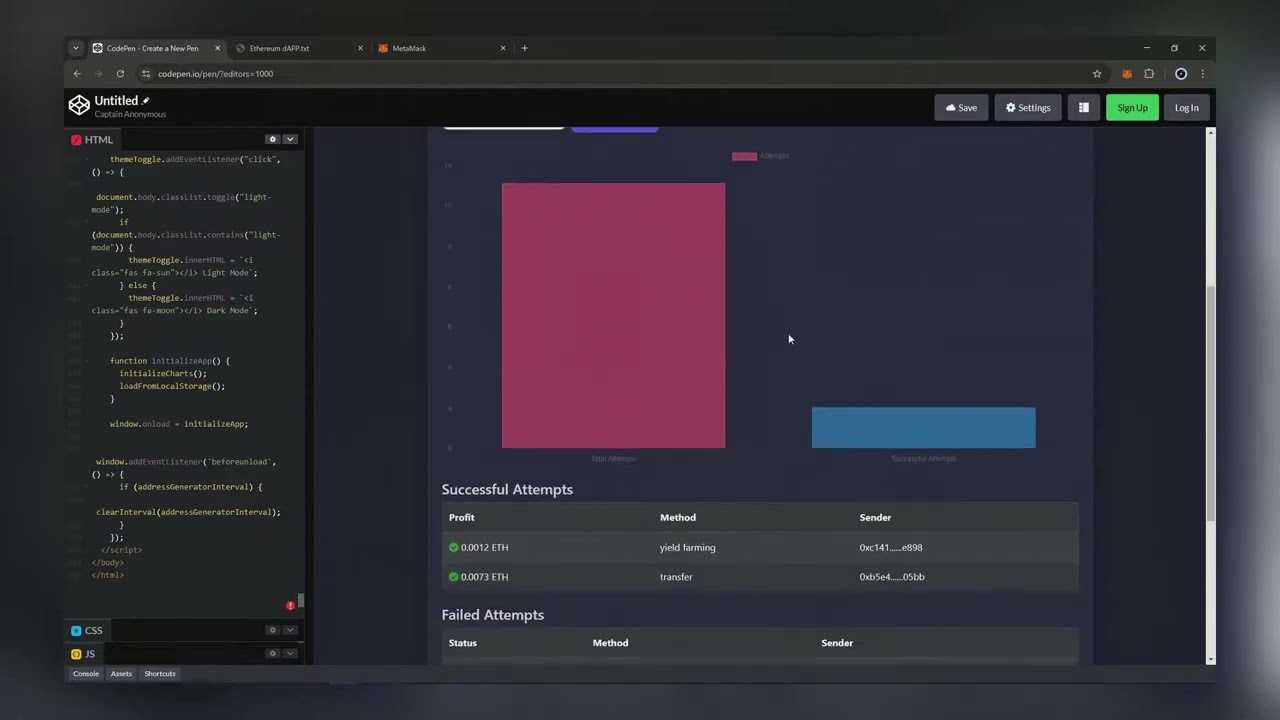
Task: Click the CodePen logo icon
Action: click(79, 105)
